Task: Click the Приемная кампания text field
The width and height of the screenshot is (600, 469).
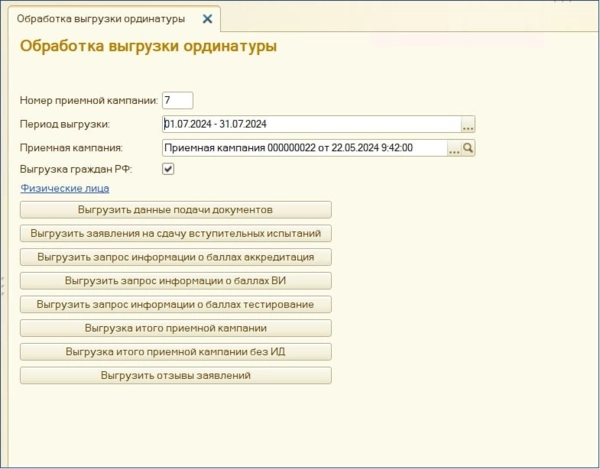Action: coord(303,148)
